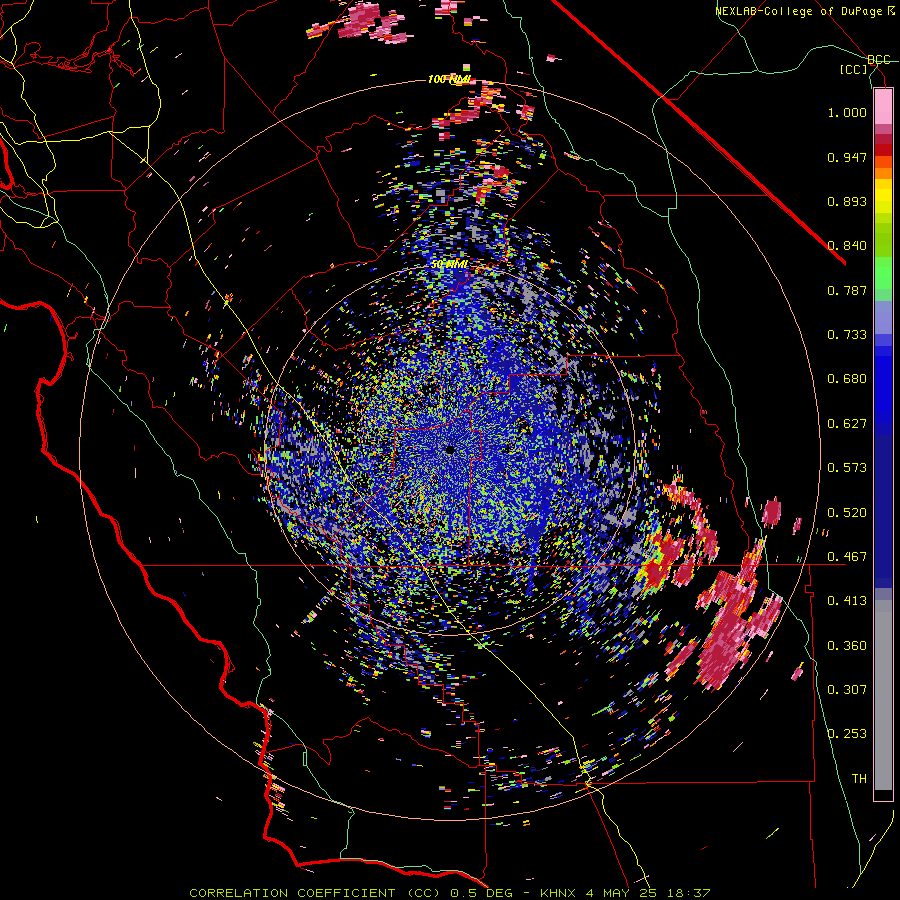Click the 0.733 scale value
Image resolution: width=900 pixels, height=900 pixels.
[x=847, y=335]
